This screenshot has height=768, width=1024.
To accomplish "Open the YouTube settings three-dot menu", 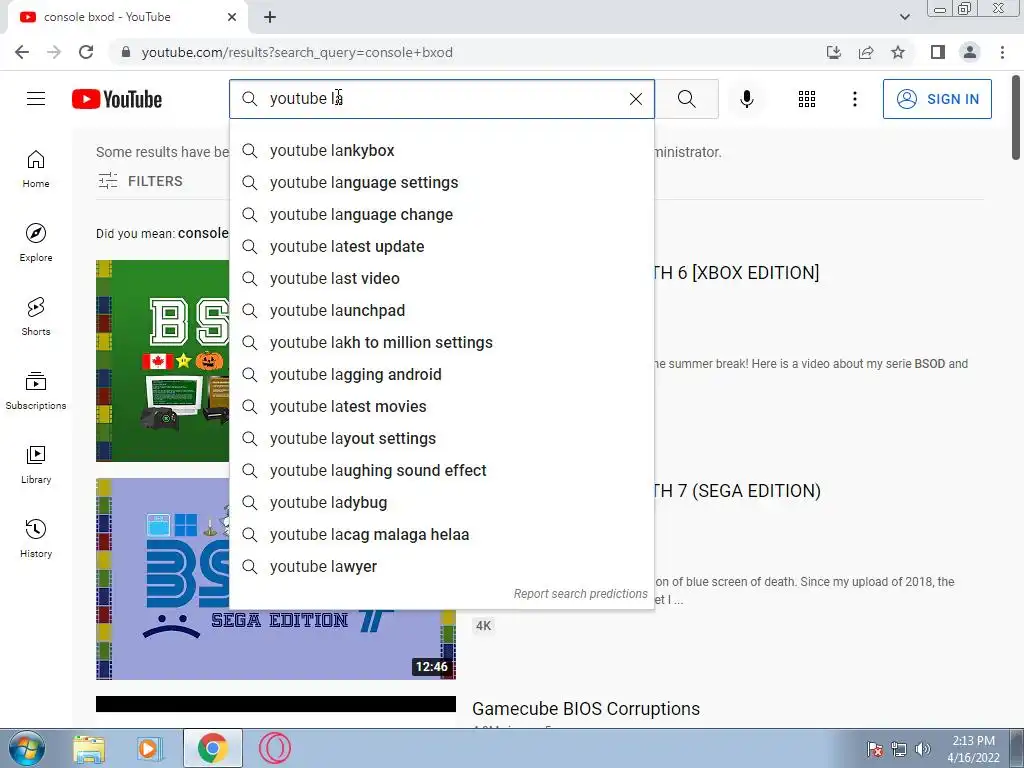I will point(854,99).
